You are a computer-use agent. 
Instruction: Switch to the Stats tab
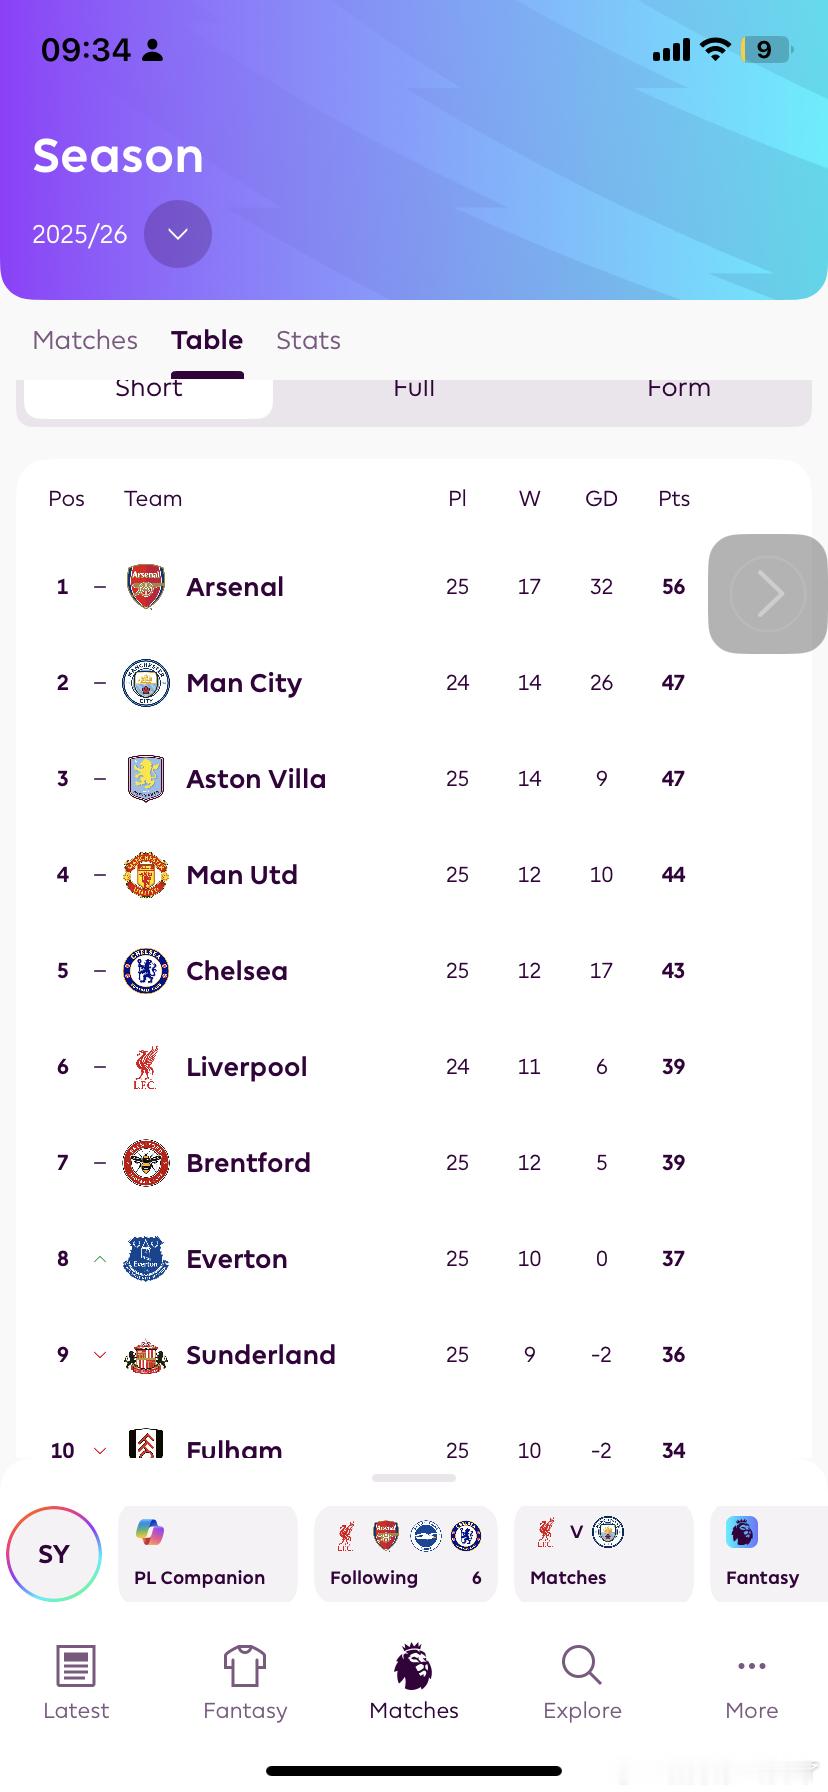pos(308,340)
